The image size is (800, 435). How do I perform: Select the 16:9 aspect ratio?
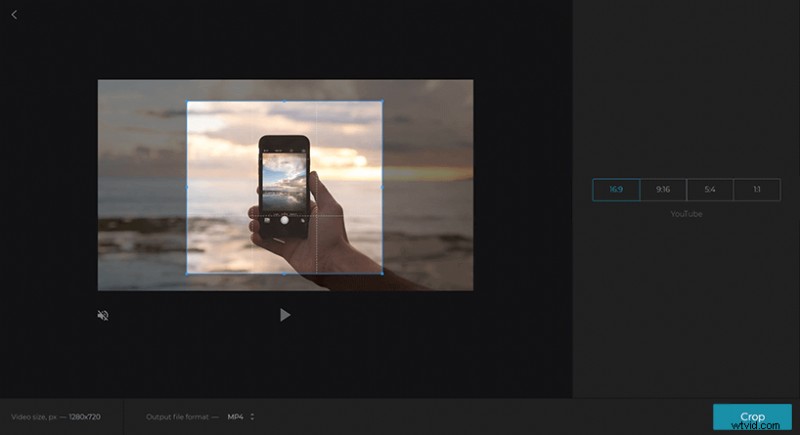tap(616, 190)
